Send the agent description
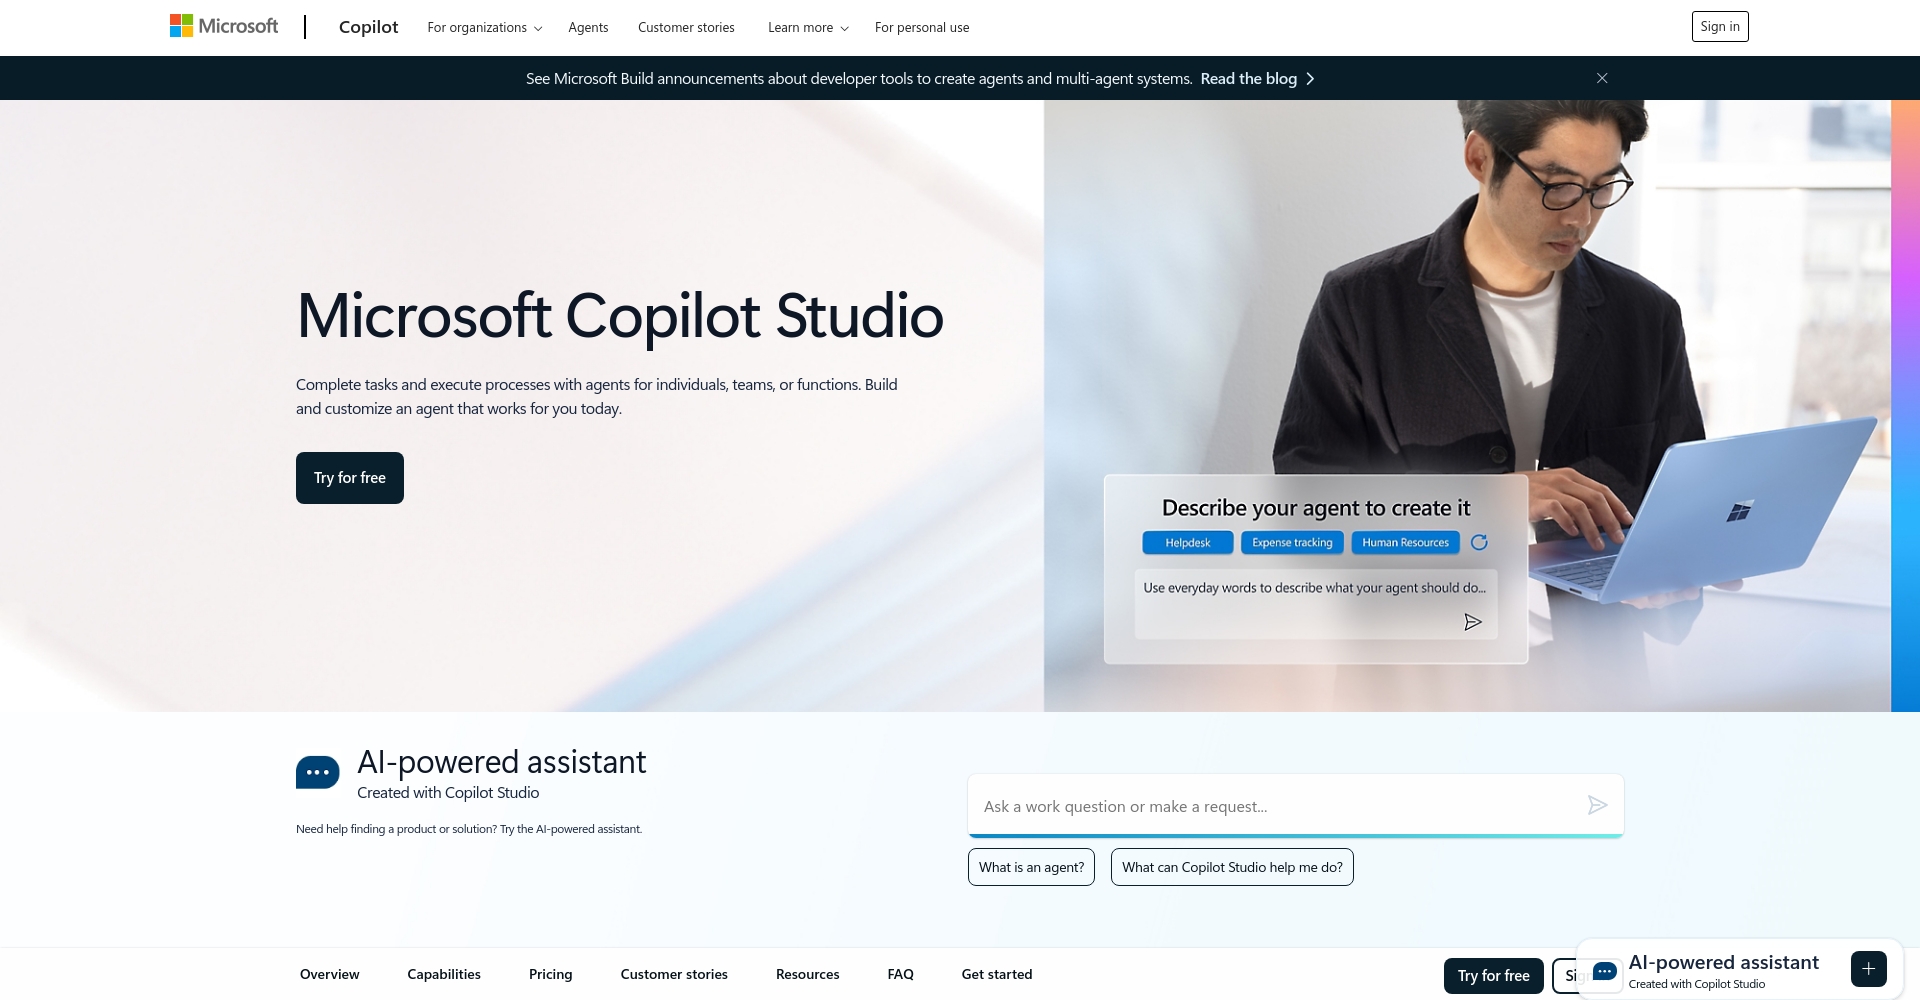Viewport: 1920px width, 1000px height. pos(1473,622)
